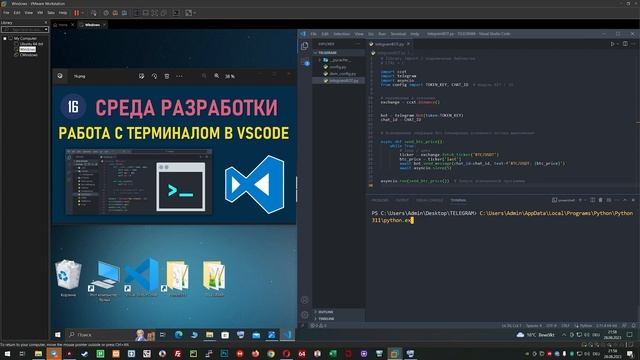Open the Run menu in VS Code

tap(382, 34)
